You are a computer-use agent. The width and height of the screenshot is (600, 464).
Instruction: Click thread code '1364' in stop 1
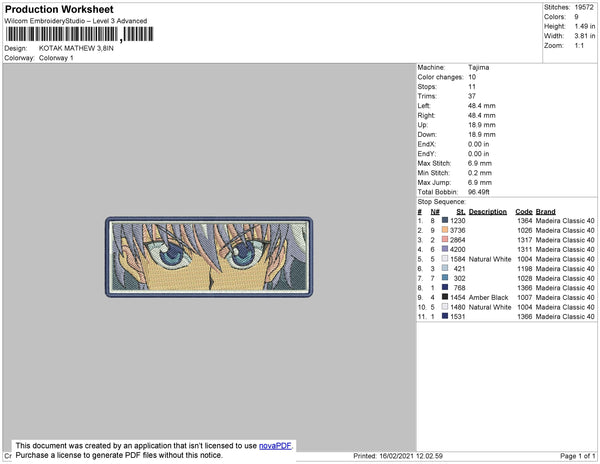click(524, 221)
